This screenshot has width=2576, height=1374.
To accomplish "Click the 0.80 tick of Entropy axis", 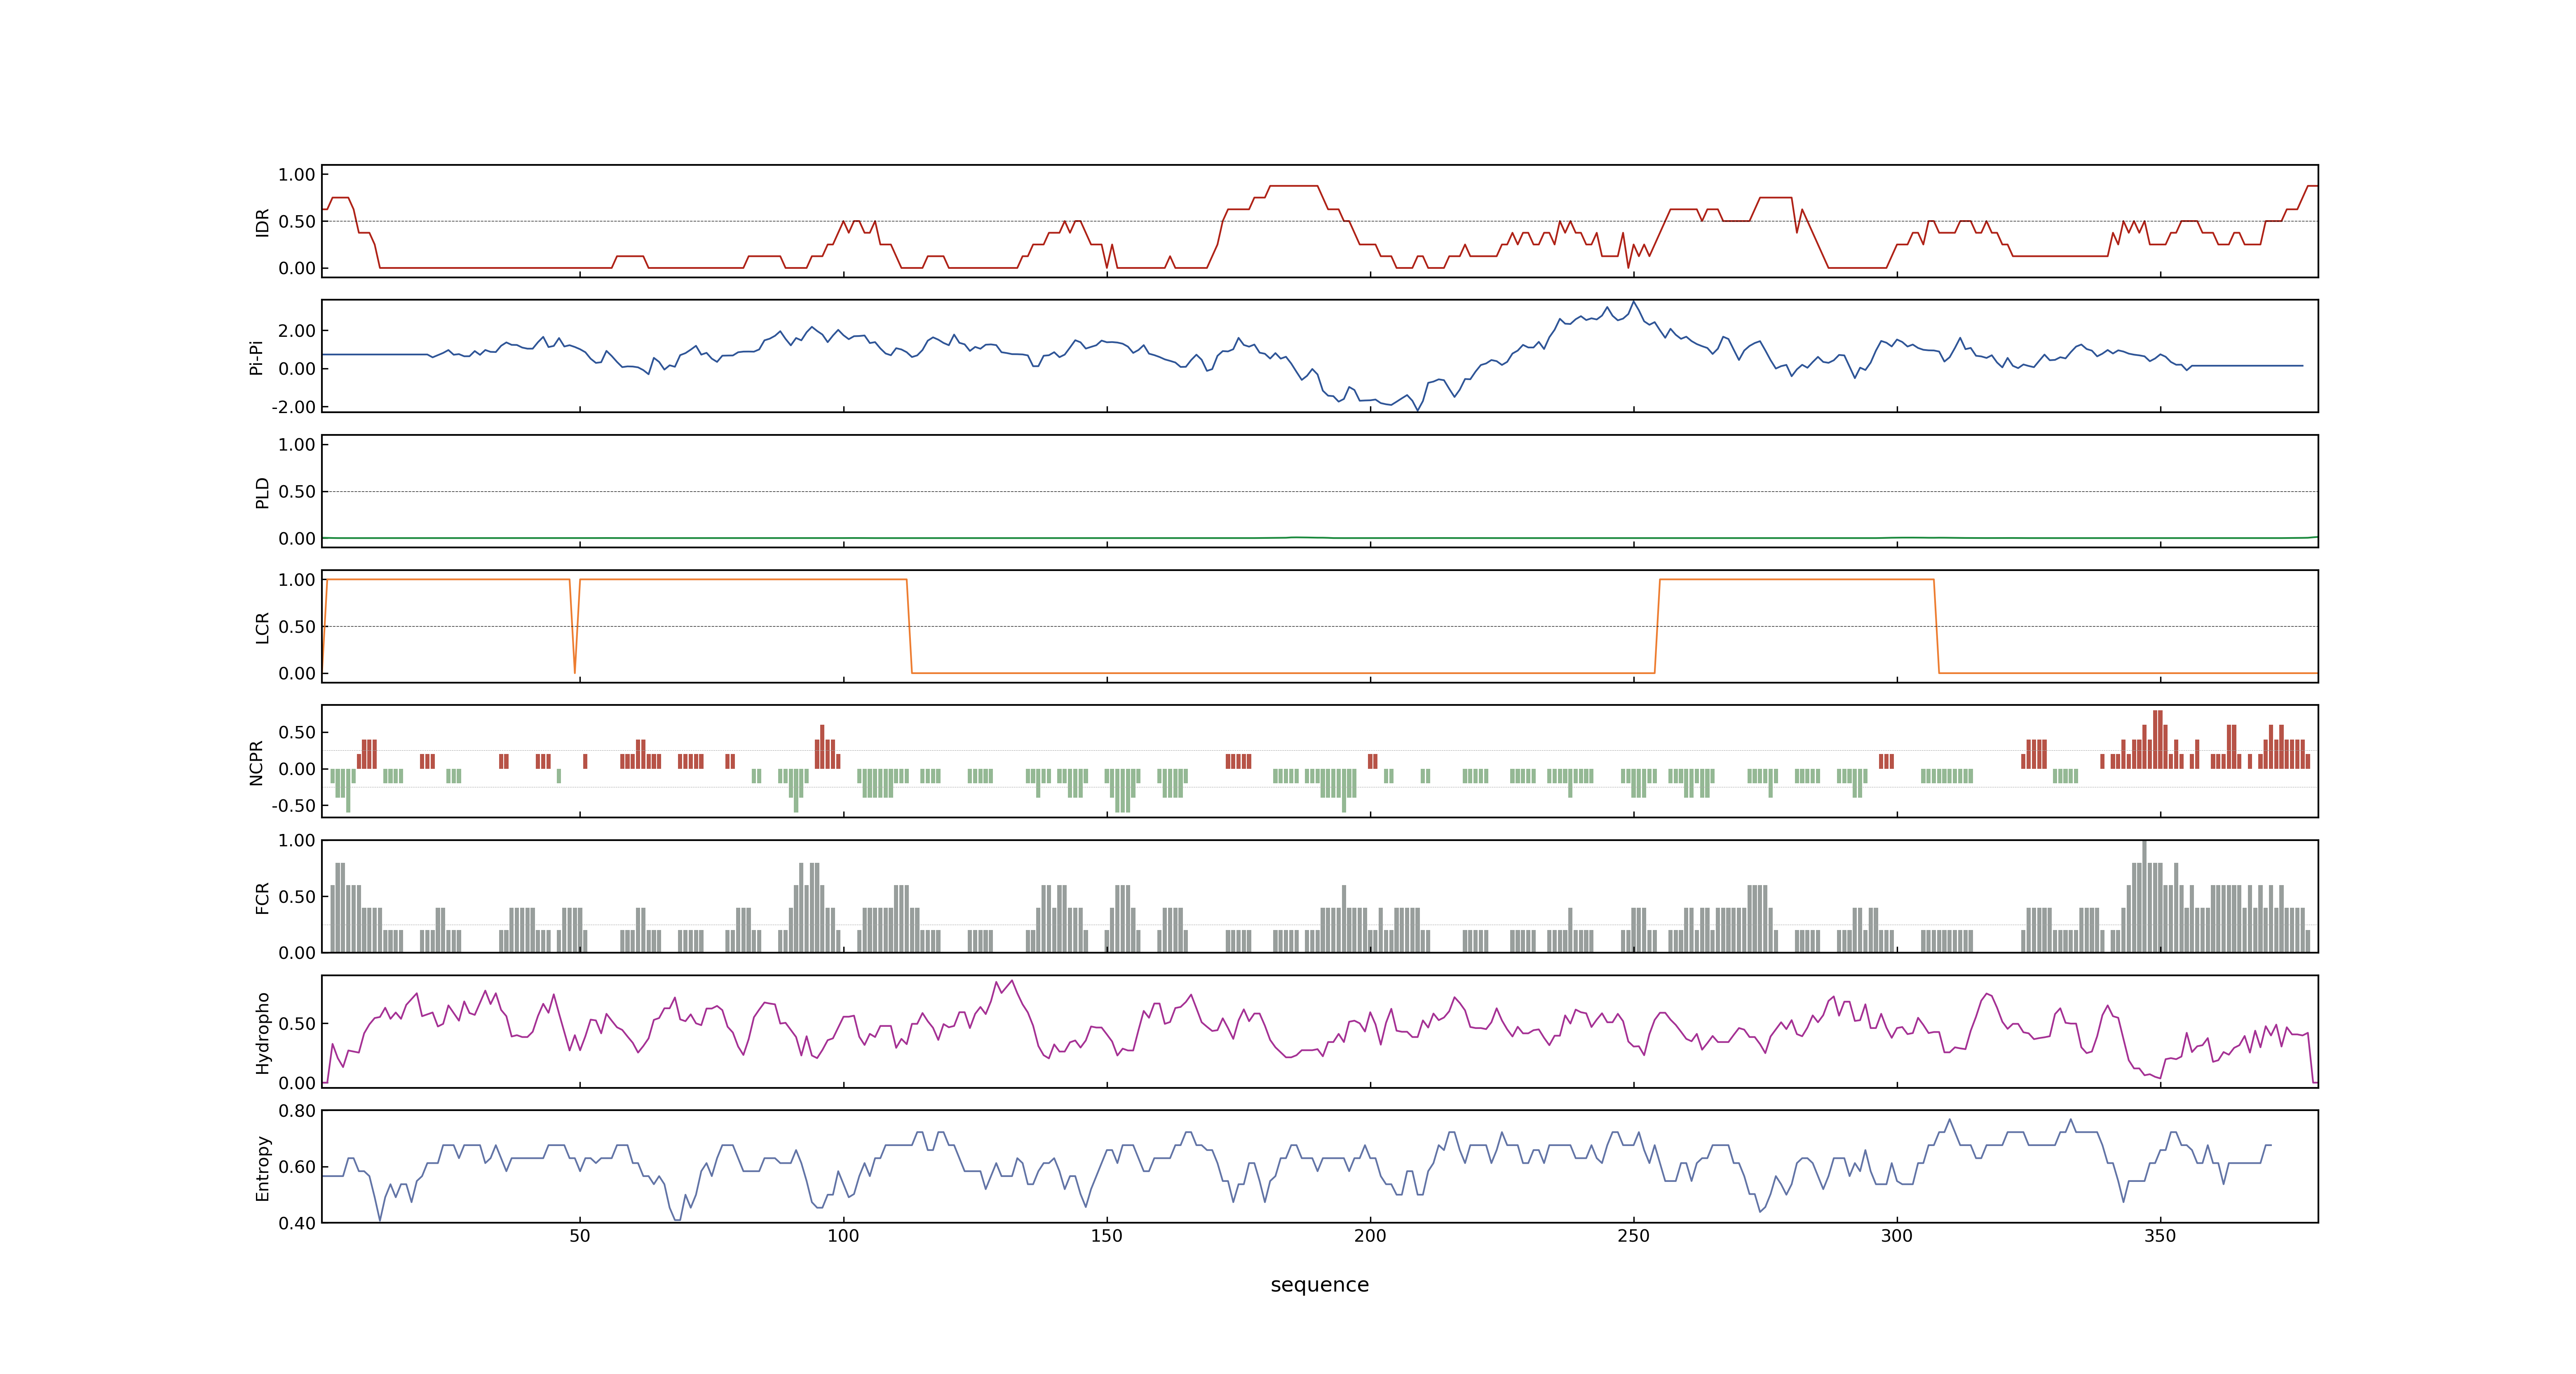I will pyautogui.click(x=297, y=1110).
